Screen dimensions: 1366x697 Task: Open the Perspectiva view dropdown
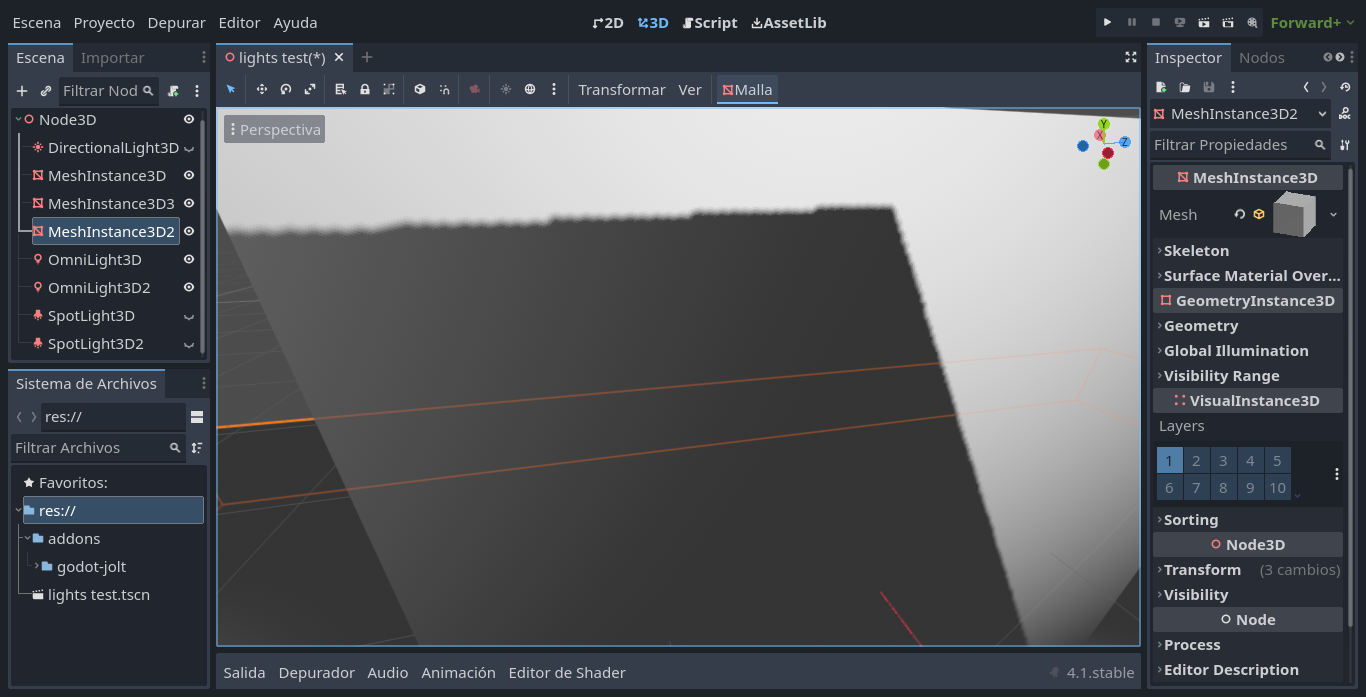coord(274,128)
